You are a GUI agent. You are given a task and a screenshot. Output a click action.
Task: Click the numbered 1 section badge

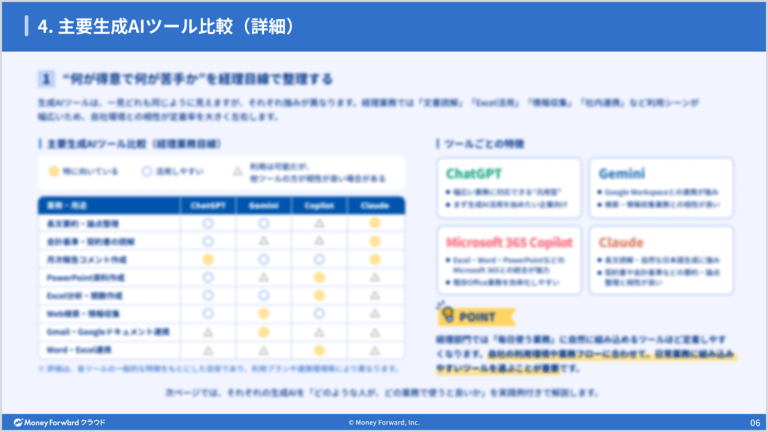coord(46,78)
